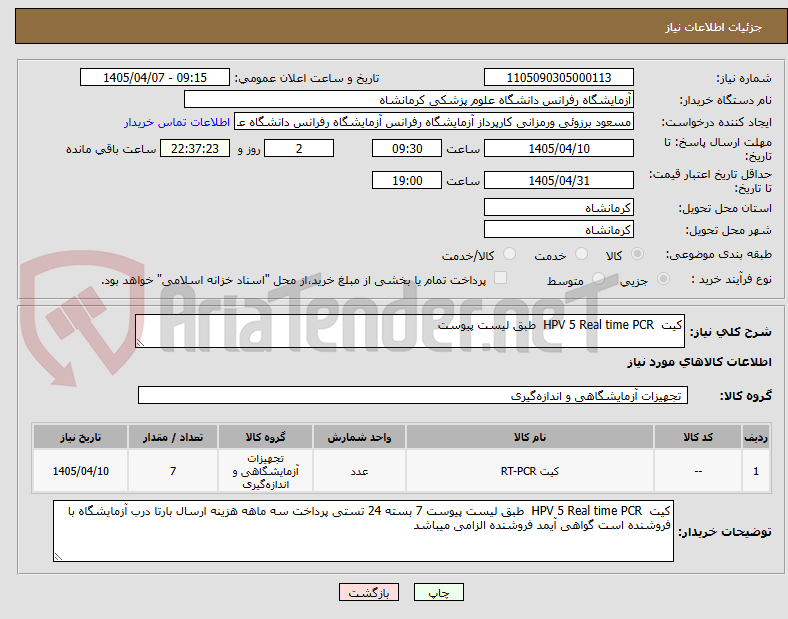Image resolution: width=788 pixels, height=619 pixels.
Task: Click the request creator name field
Action: coord(434,122)
